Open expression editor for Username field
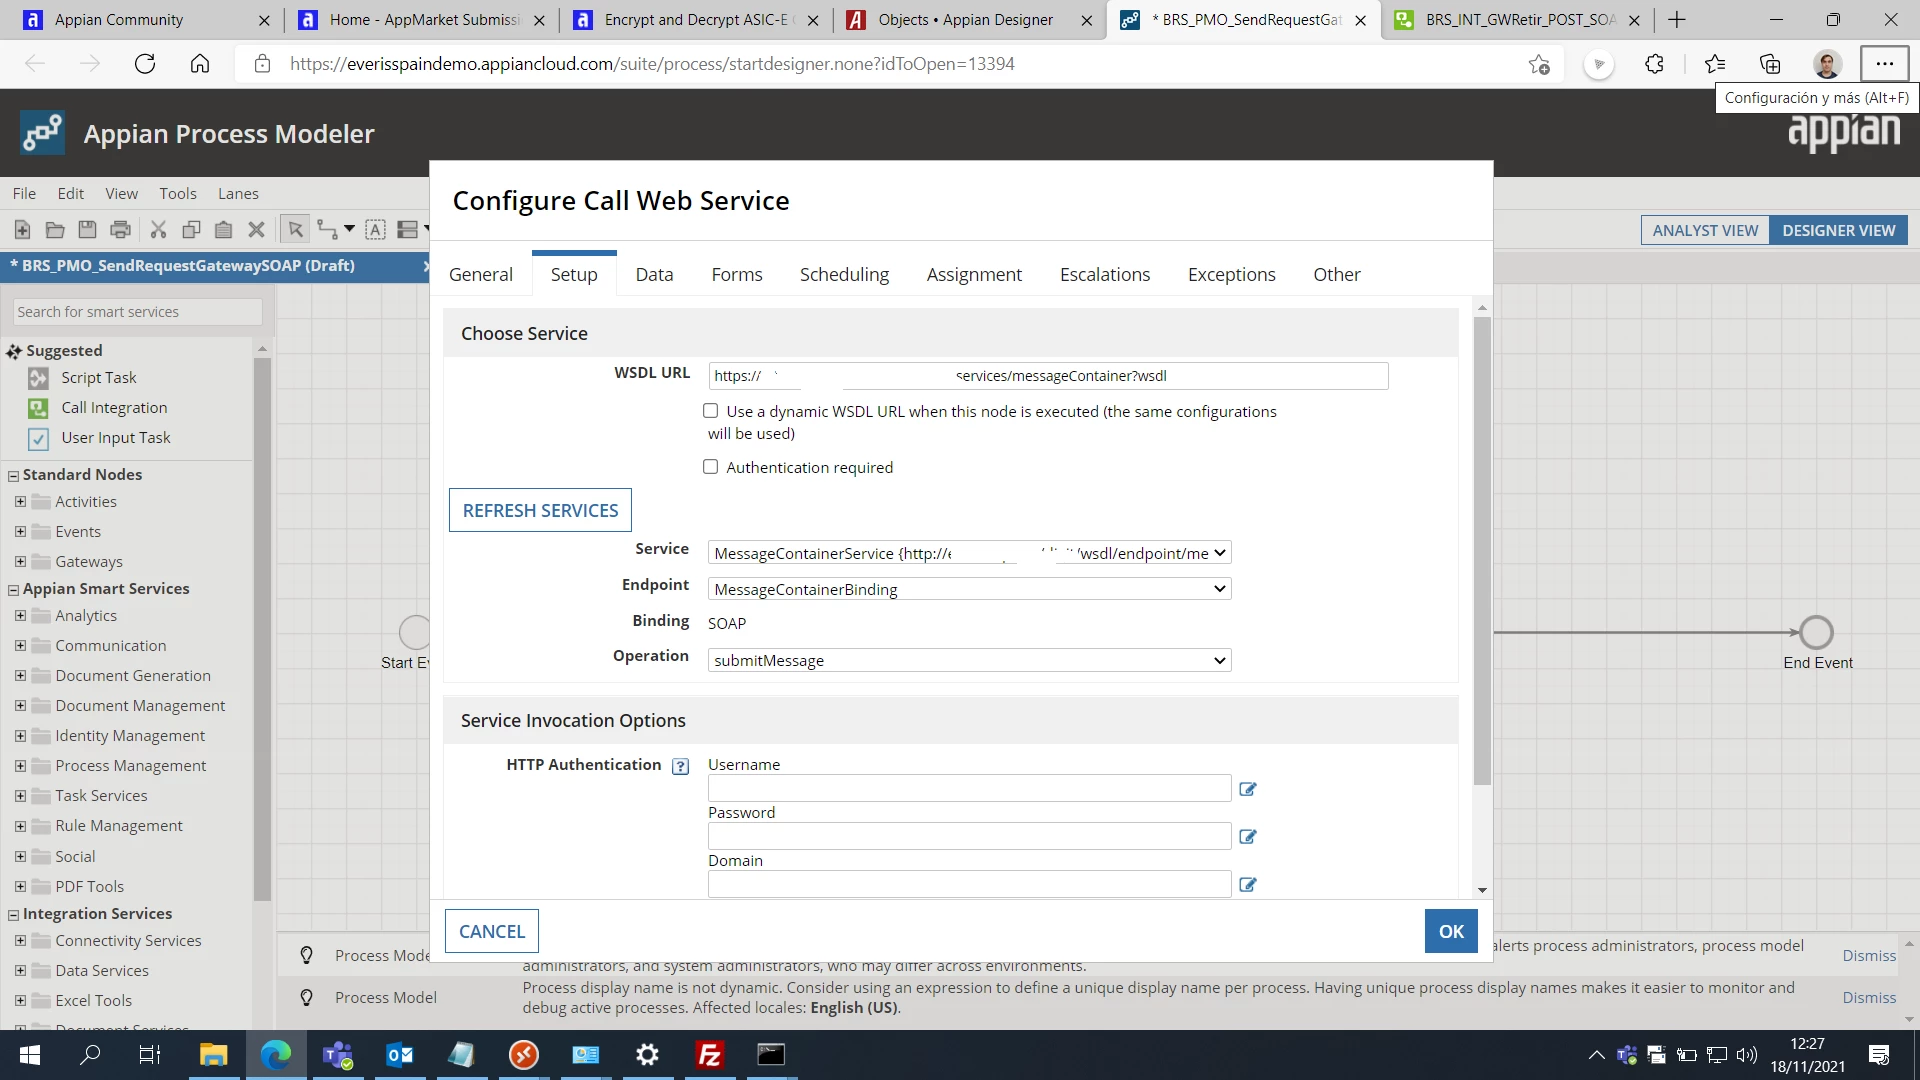Viewport: 1920px width, 1080px height. click(1248, 789)
